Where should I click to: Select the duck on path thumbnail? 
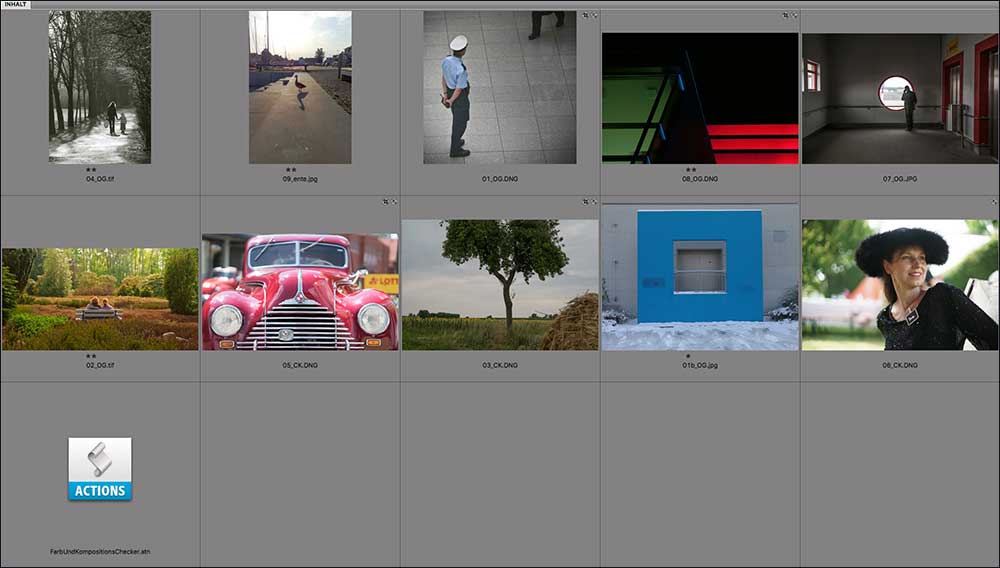pos(300,87)
